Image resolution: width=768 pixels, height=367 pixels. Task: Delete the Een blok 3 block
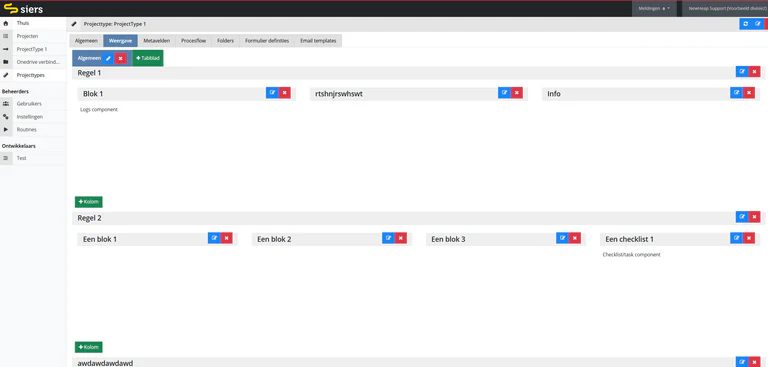point(575,238)
